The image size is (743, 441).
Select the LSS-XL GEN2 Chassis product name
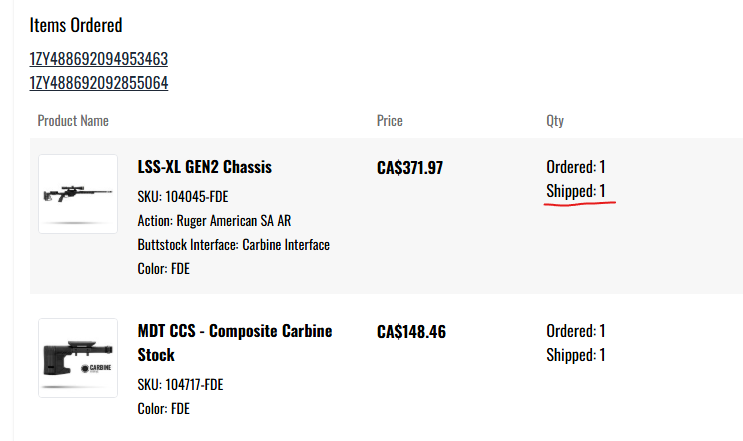click(204, 167)
